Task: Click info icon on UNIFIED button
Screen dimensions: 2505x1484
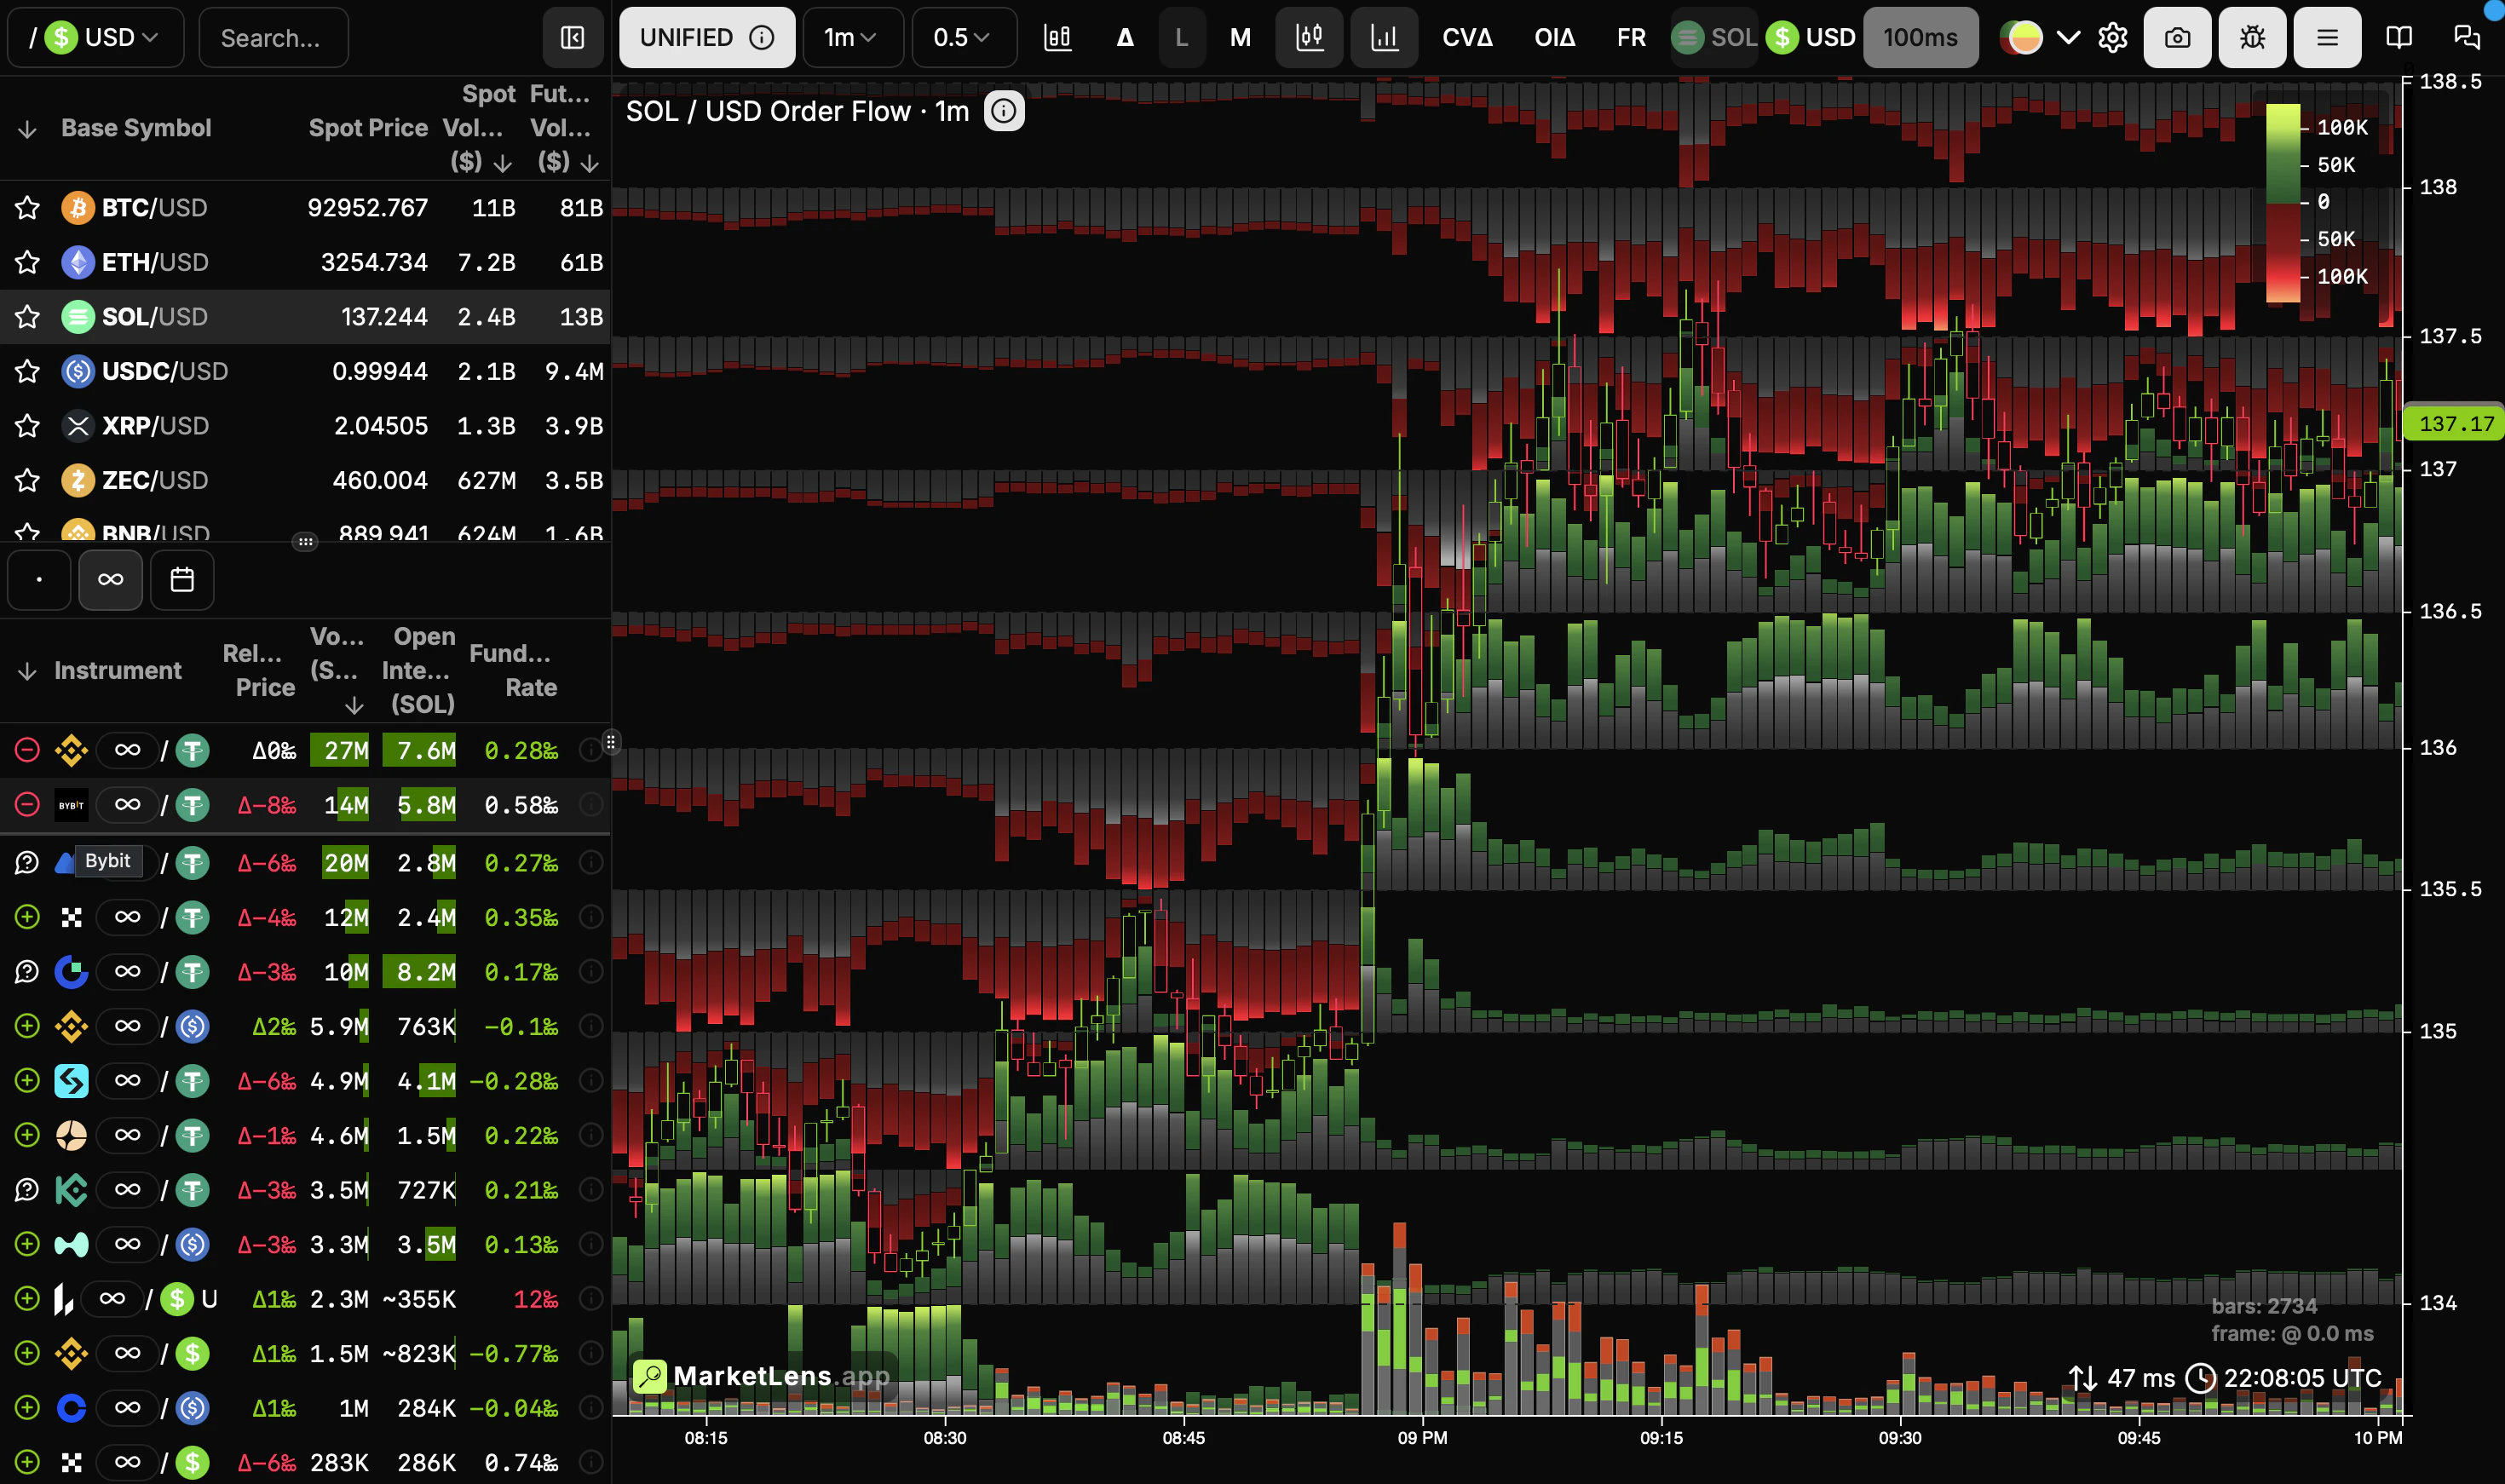Action: (762, 38)
